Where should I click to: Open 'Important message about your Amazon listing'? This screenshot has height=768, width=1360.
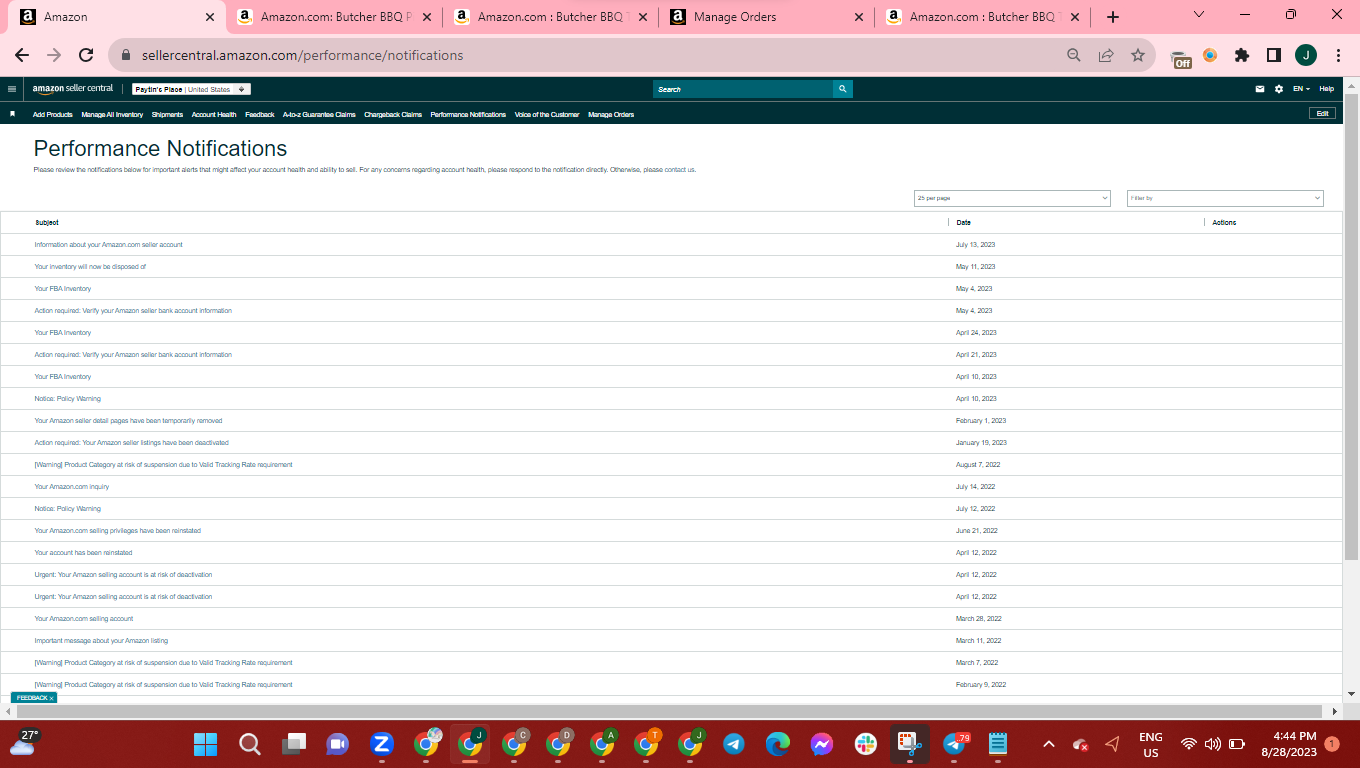click(101, 641)
